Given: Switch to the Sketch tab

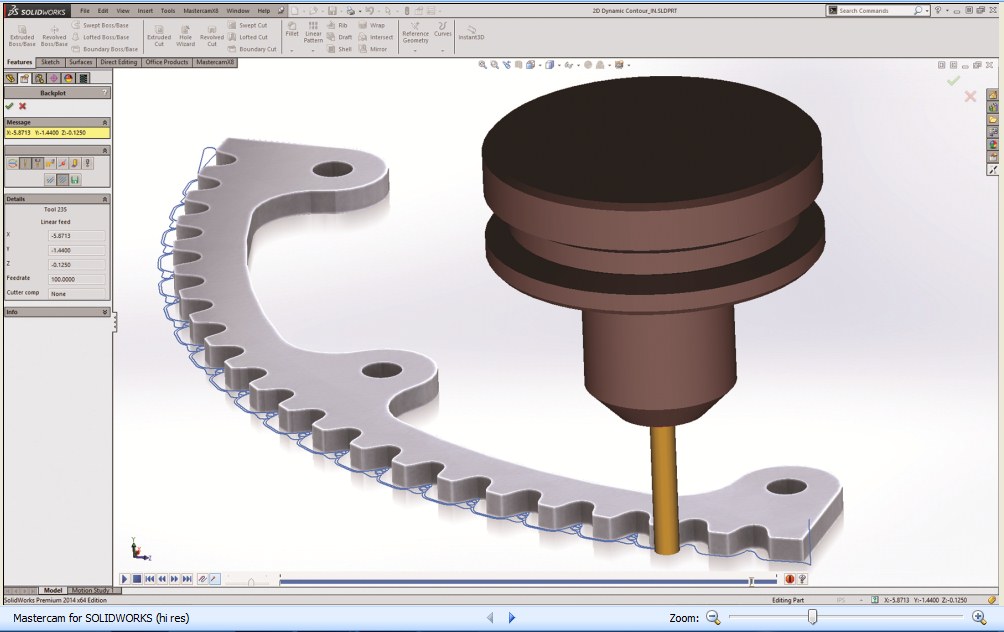Looking at the screenshot, I should point(50,62).
